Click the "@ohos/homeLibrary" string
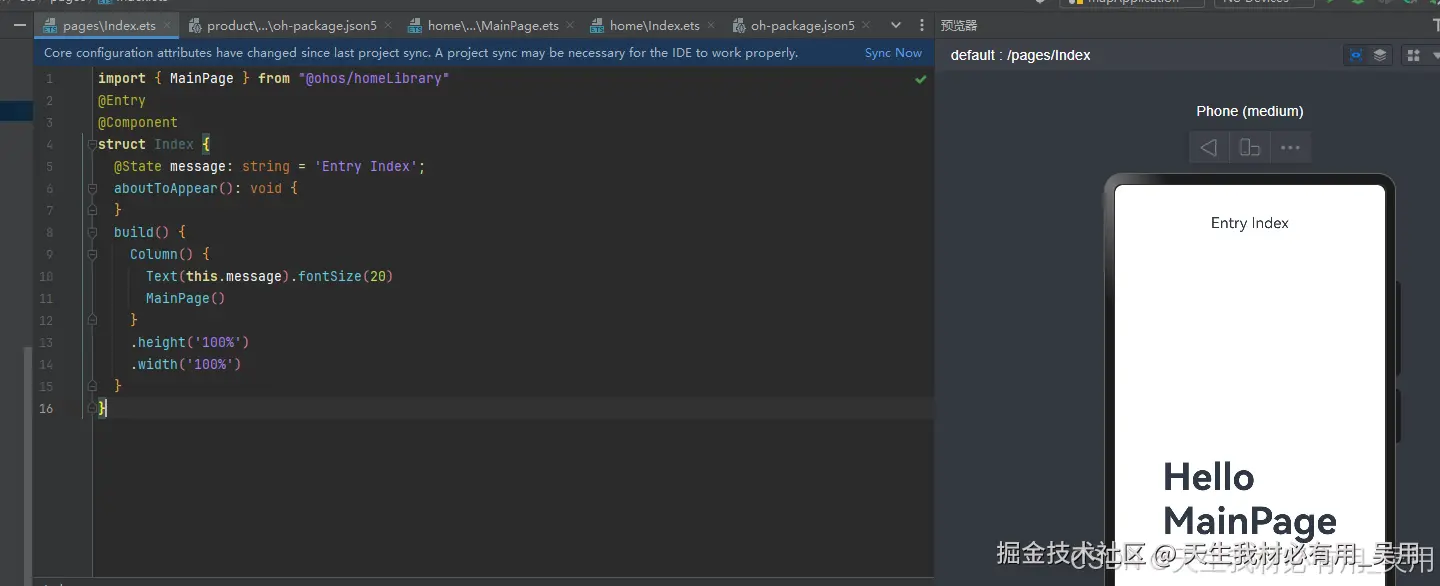Image resolution: width=1440 pixels, height=586 pixels. (374, 79)
